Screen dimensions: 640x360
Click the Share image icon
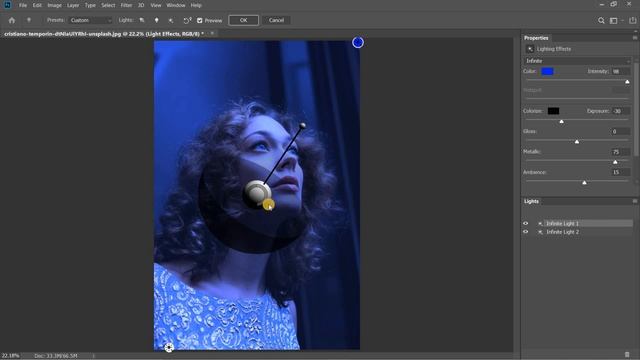click(x=633, y=20)
